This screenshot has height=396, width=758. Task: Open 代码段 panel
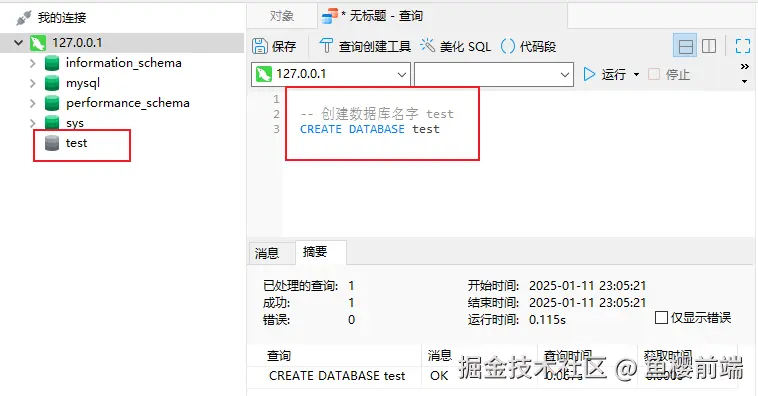pyautogui.click(x=528, y=46)
